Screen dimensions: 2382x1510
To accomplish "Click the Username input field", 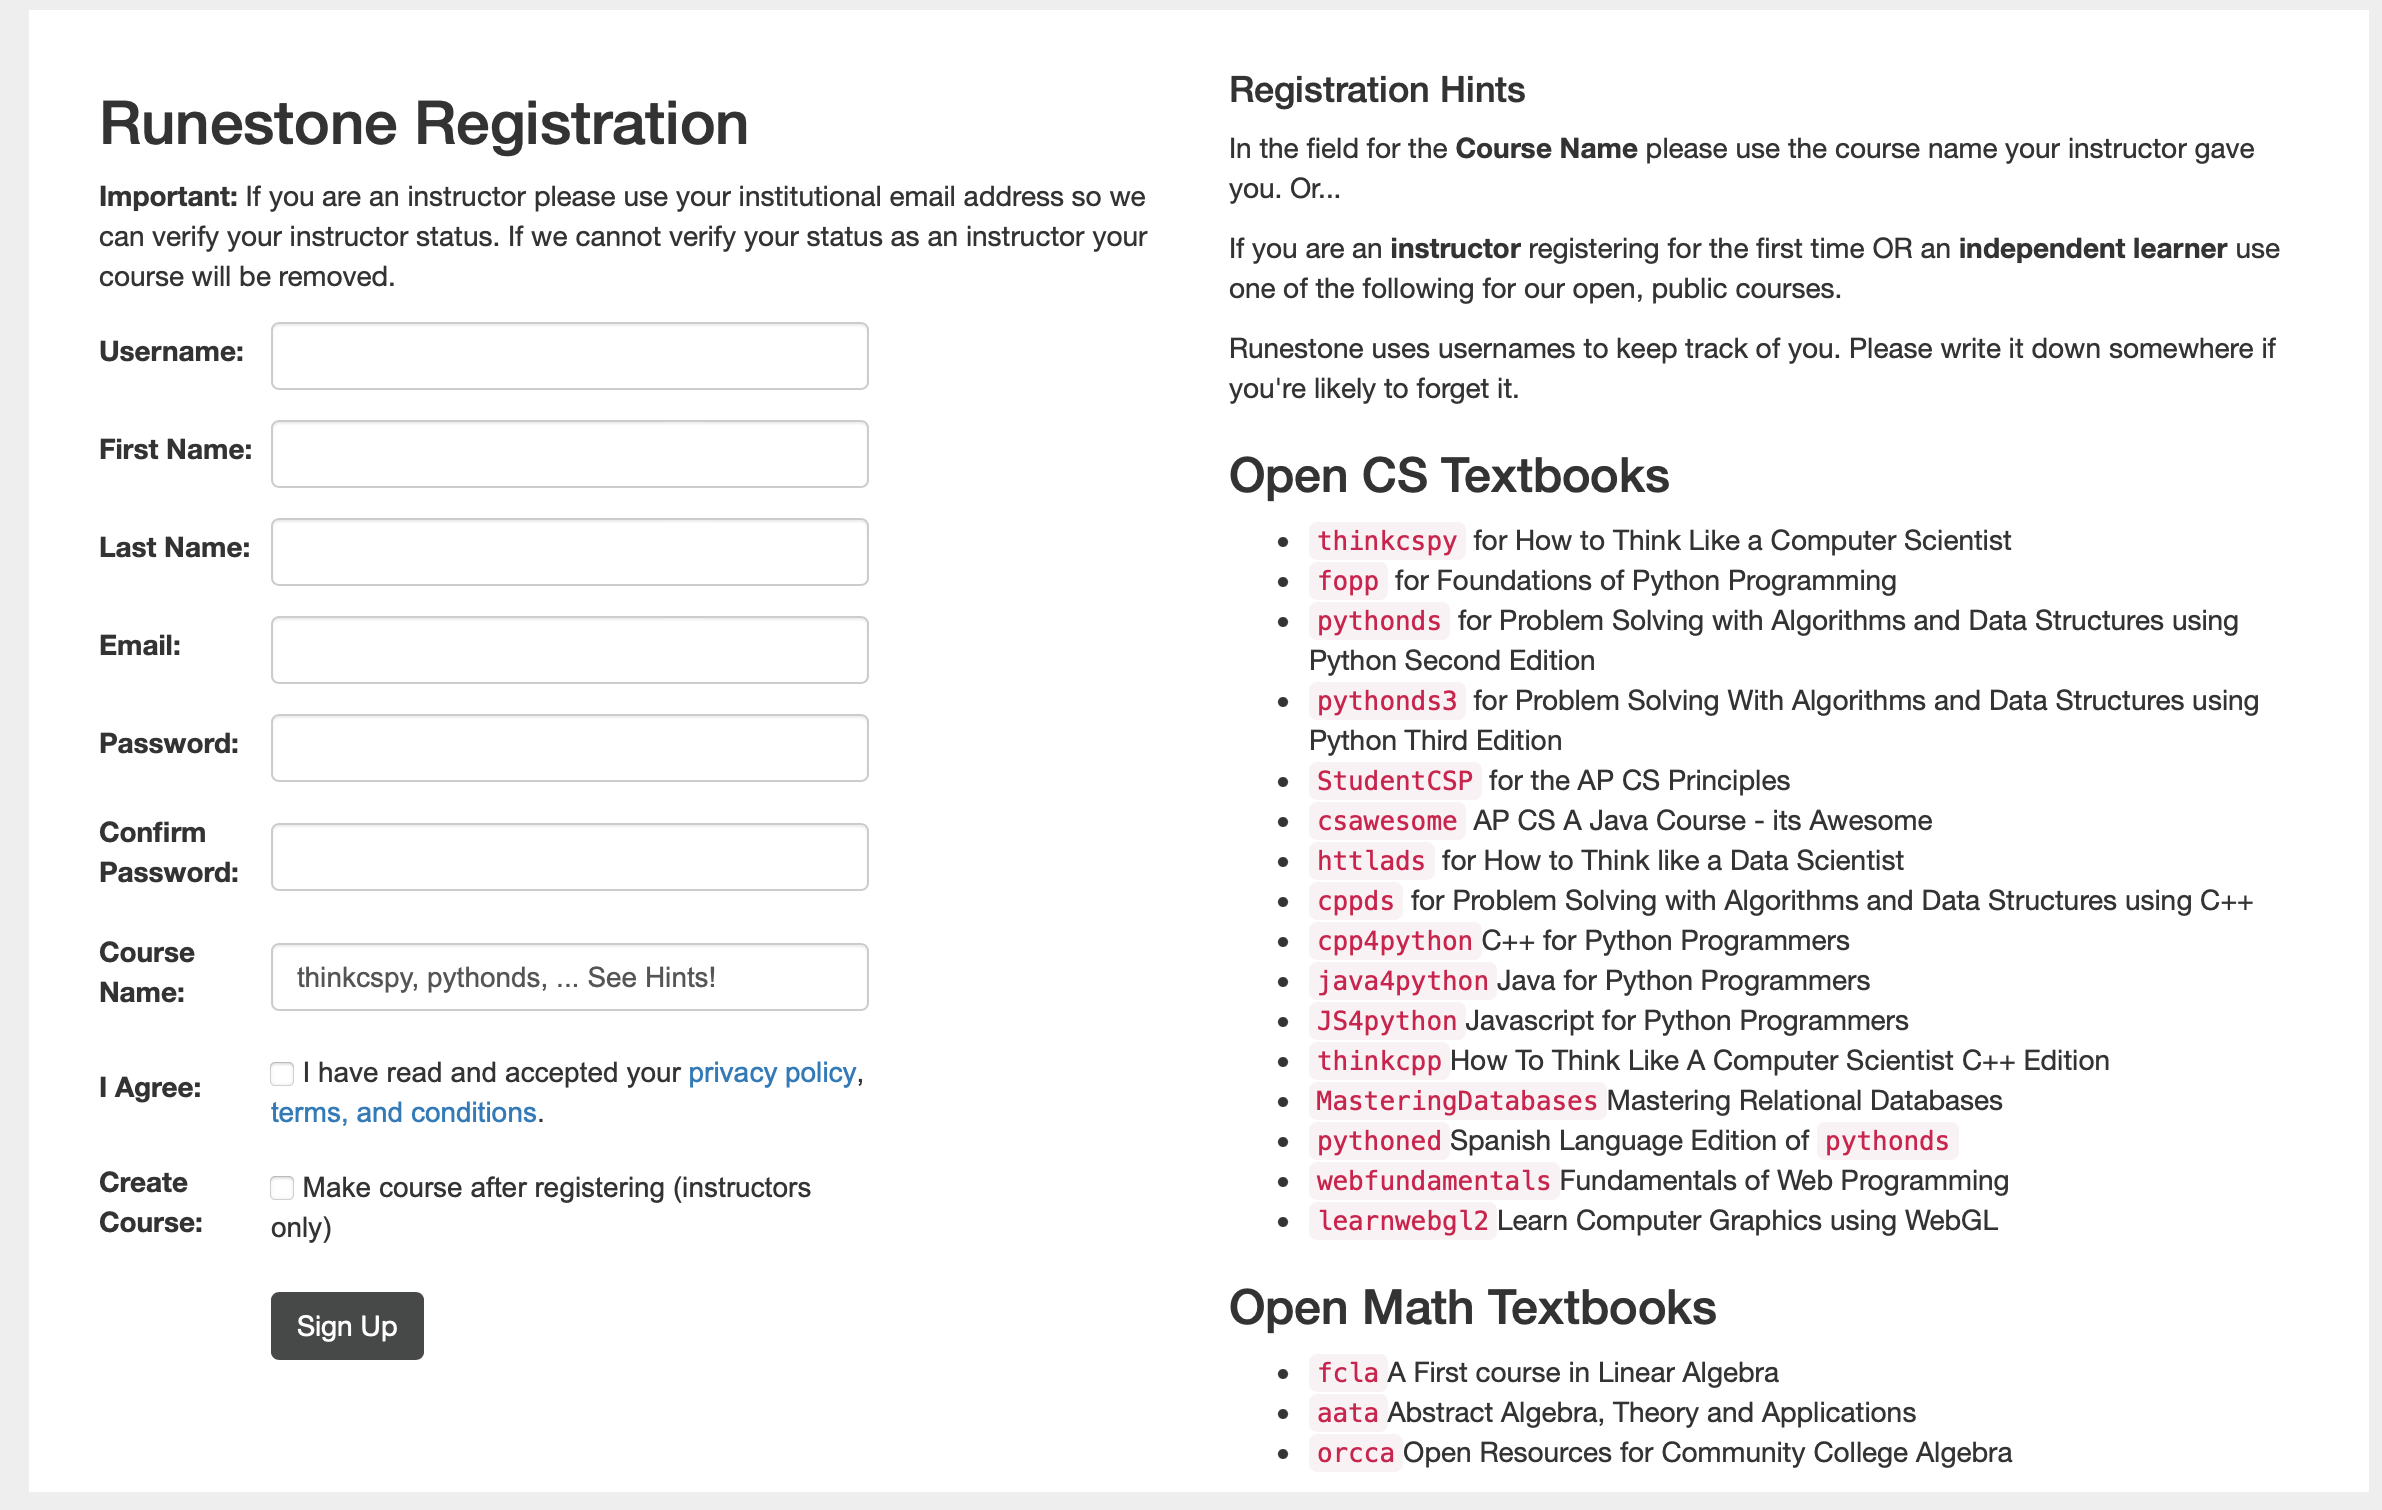I will click(568, 356).
